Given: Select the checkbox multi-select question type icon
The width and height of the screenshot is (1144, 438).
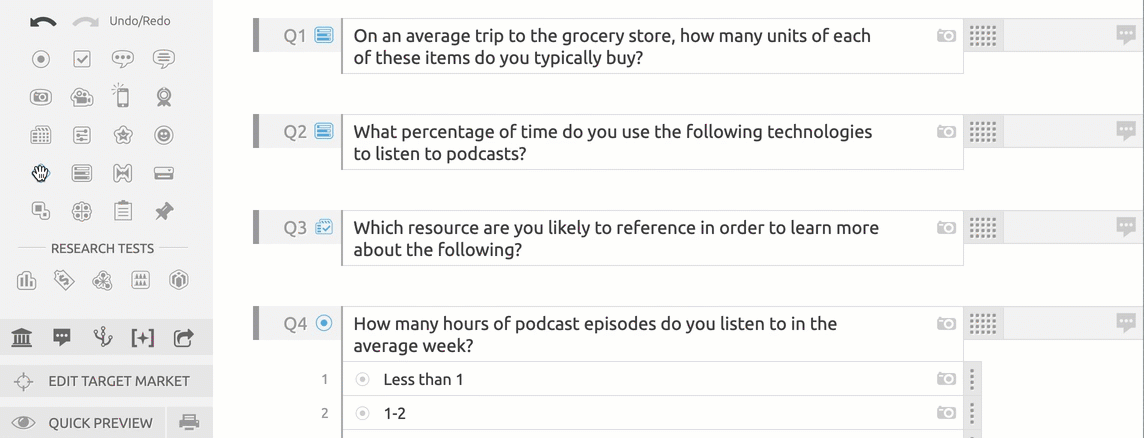Looking at the screenshot, I should click(x=82, y=59).
